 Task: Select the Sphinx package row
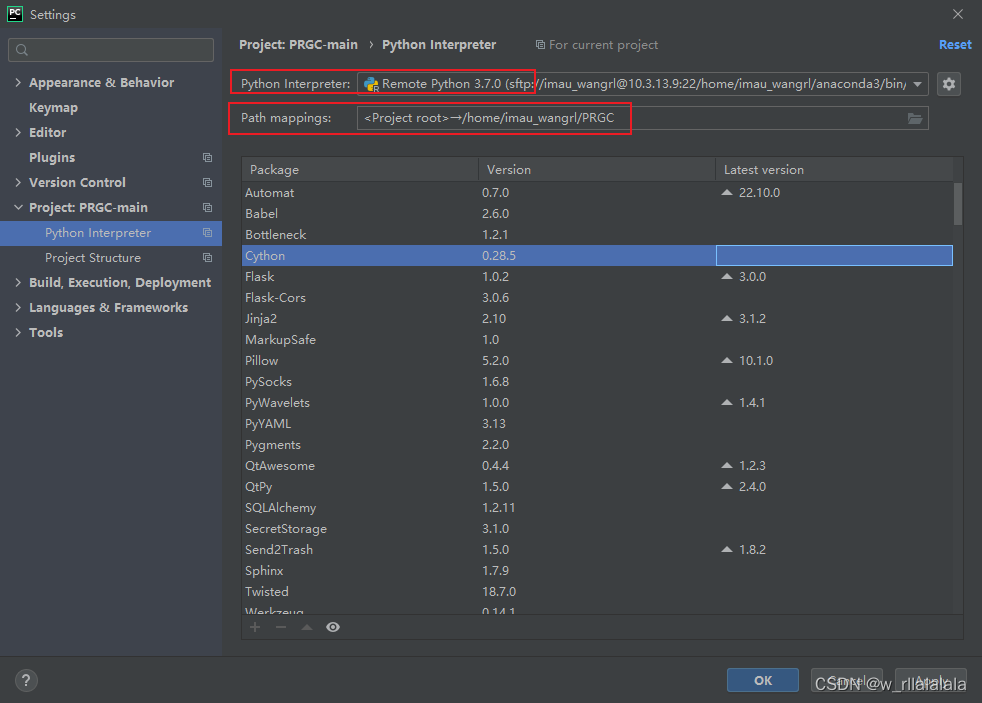[x=597, y=571]
